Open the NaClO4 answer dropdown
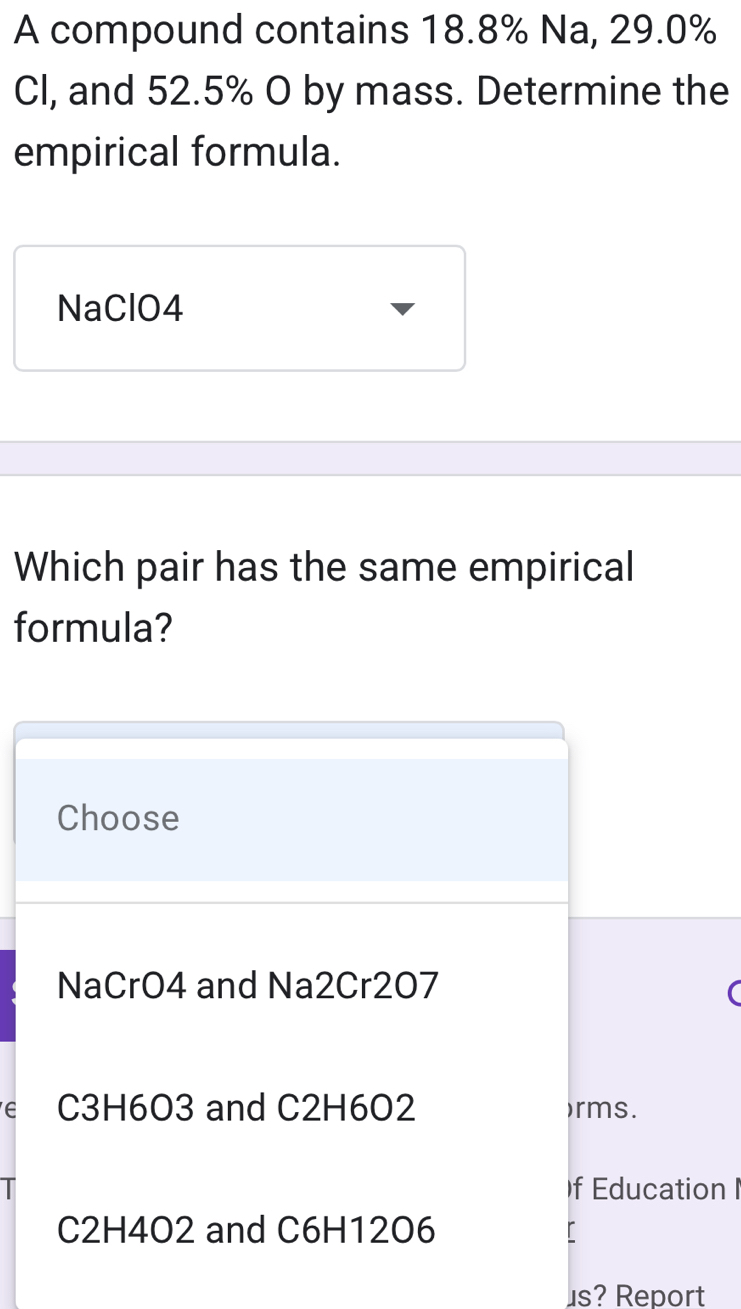Screen dimensions: 741x1309 [239, 308]
